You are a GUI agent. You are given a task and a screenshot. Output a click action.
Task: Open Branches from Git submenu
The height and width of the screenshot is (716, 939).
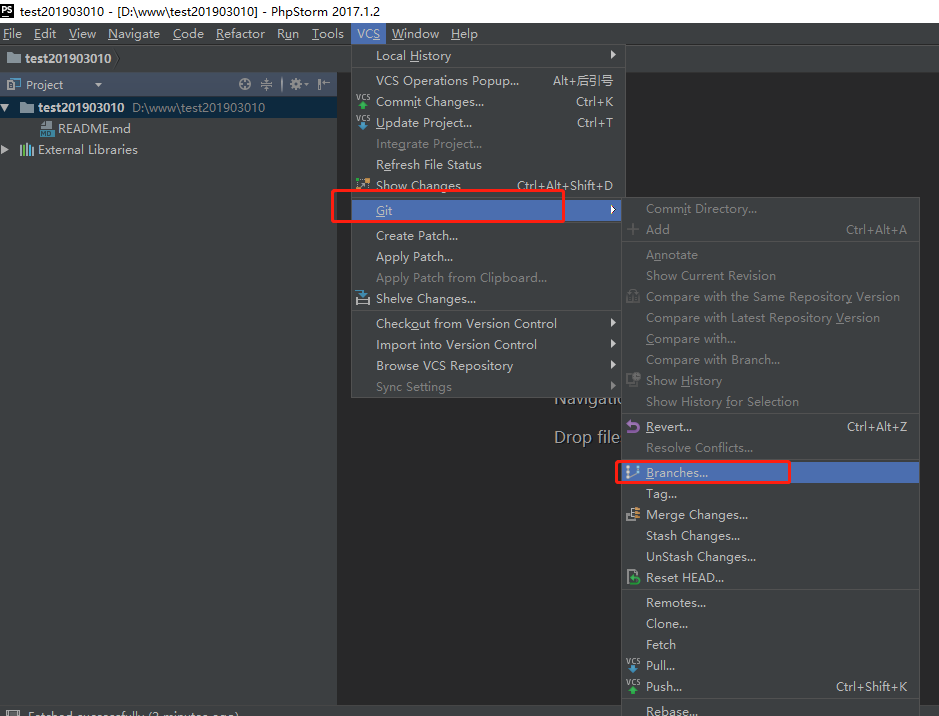pyautogui.click(x=771, y=472)
